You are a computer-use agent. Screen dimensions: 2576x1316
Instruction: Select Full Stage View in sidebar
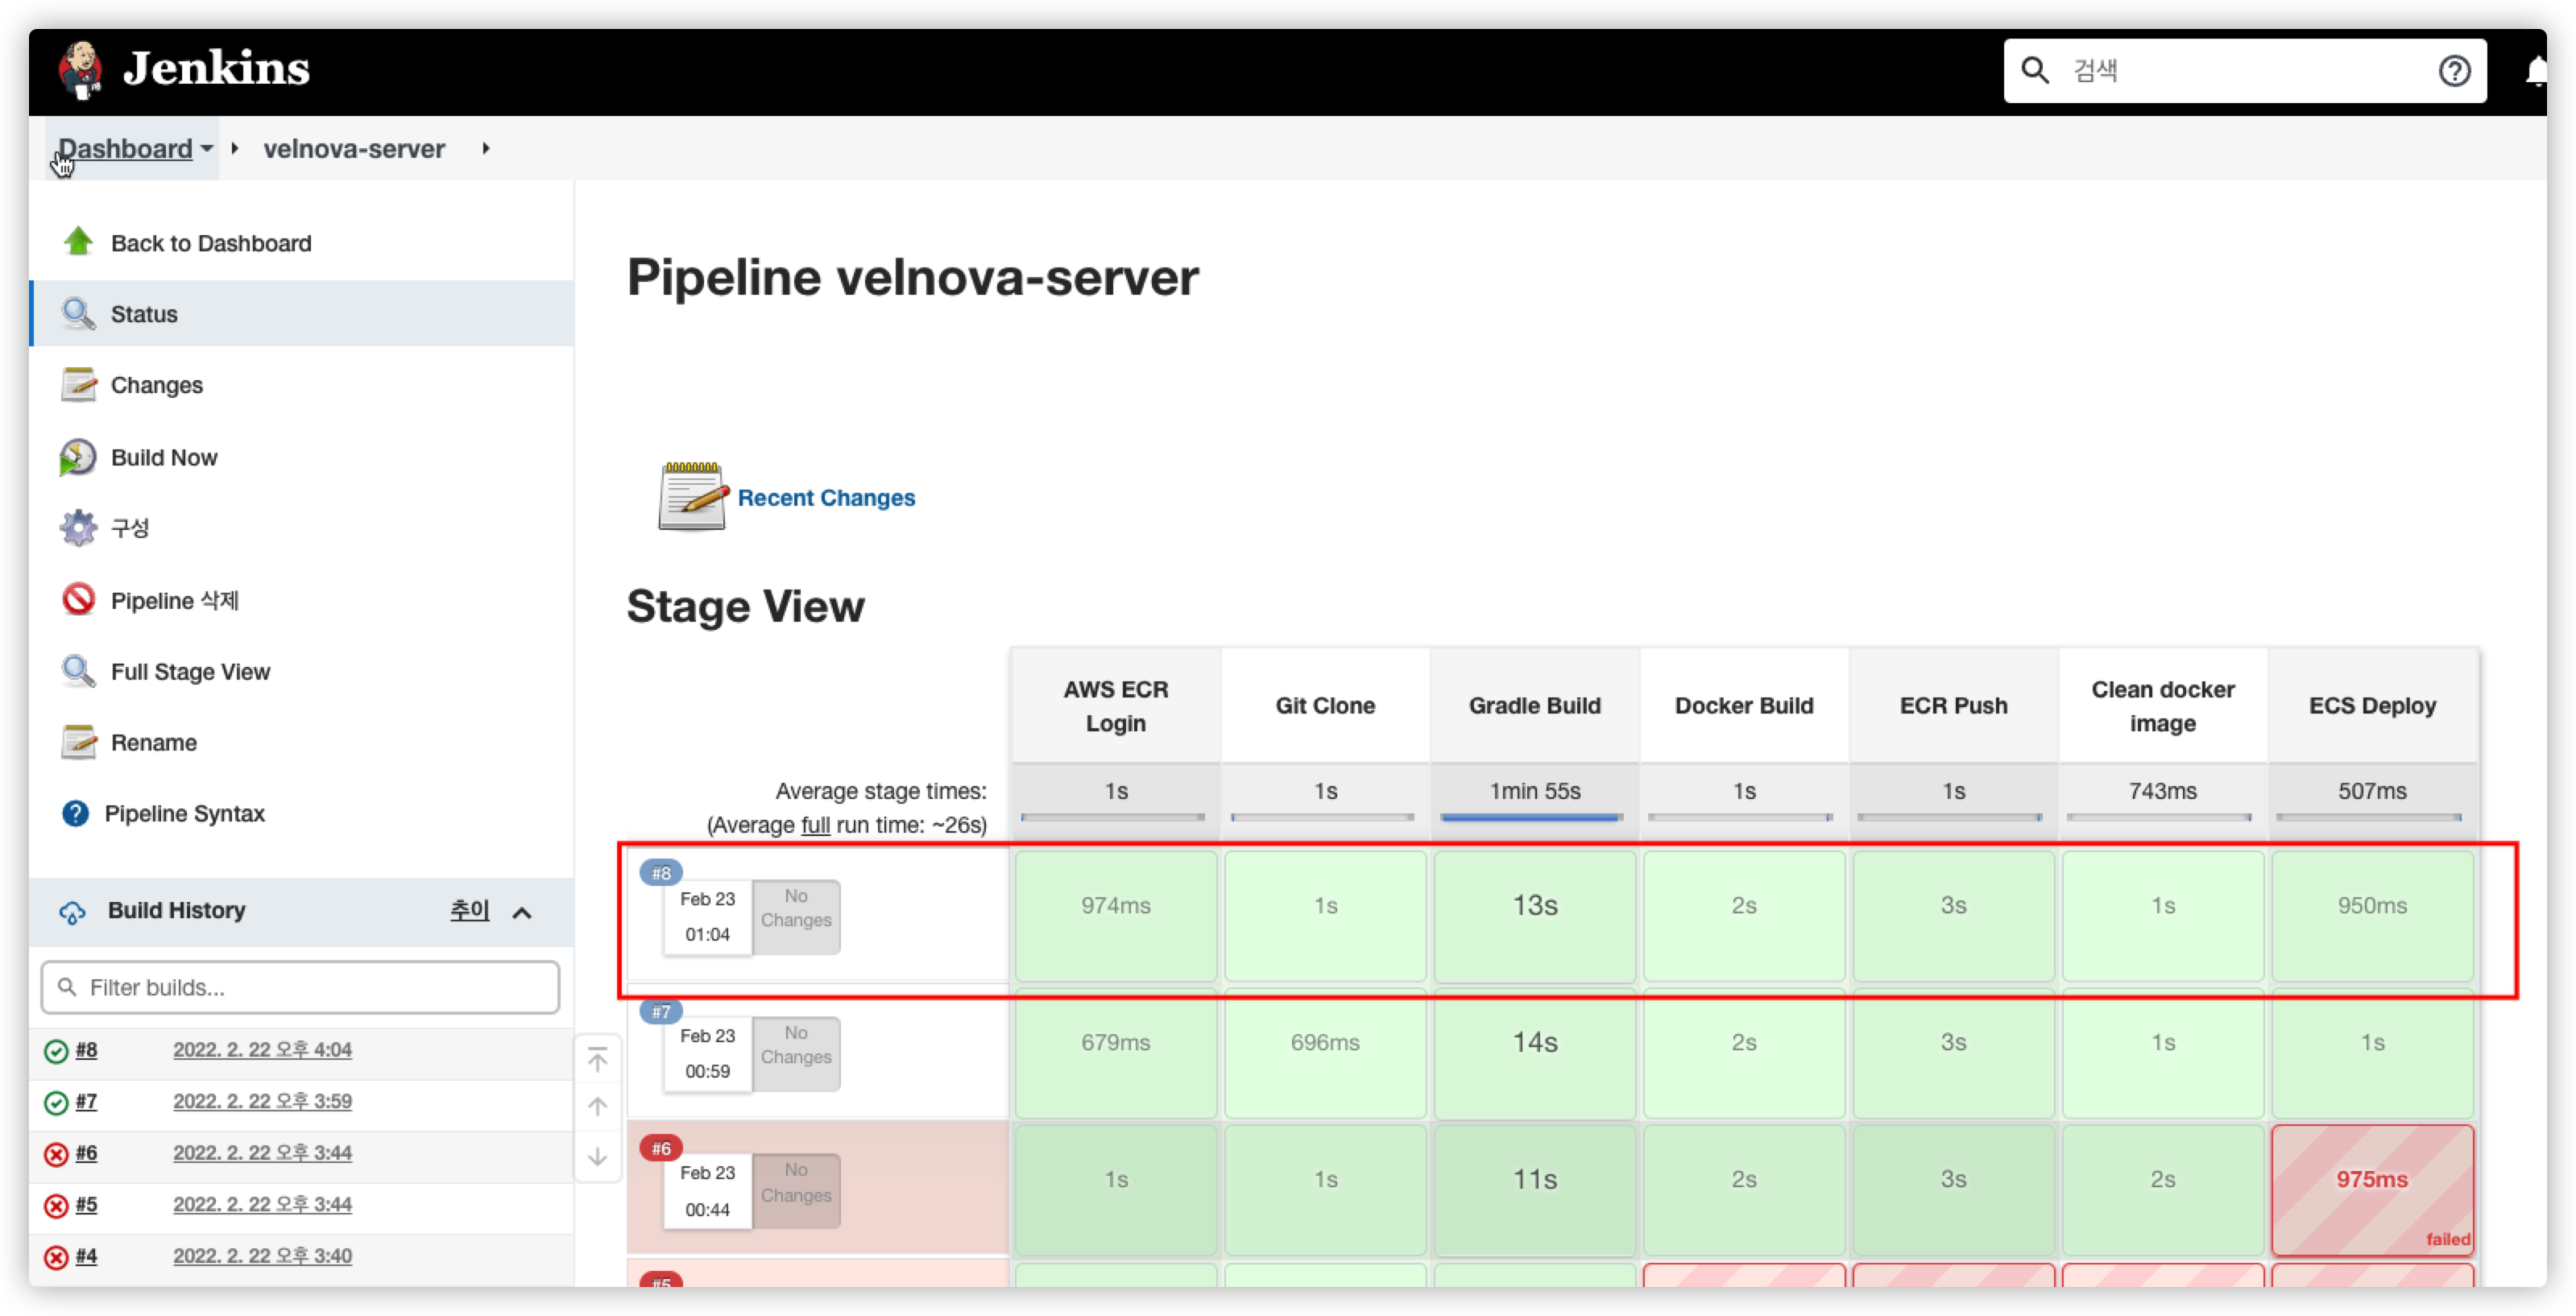190,671
